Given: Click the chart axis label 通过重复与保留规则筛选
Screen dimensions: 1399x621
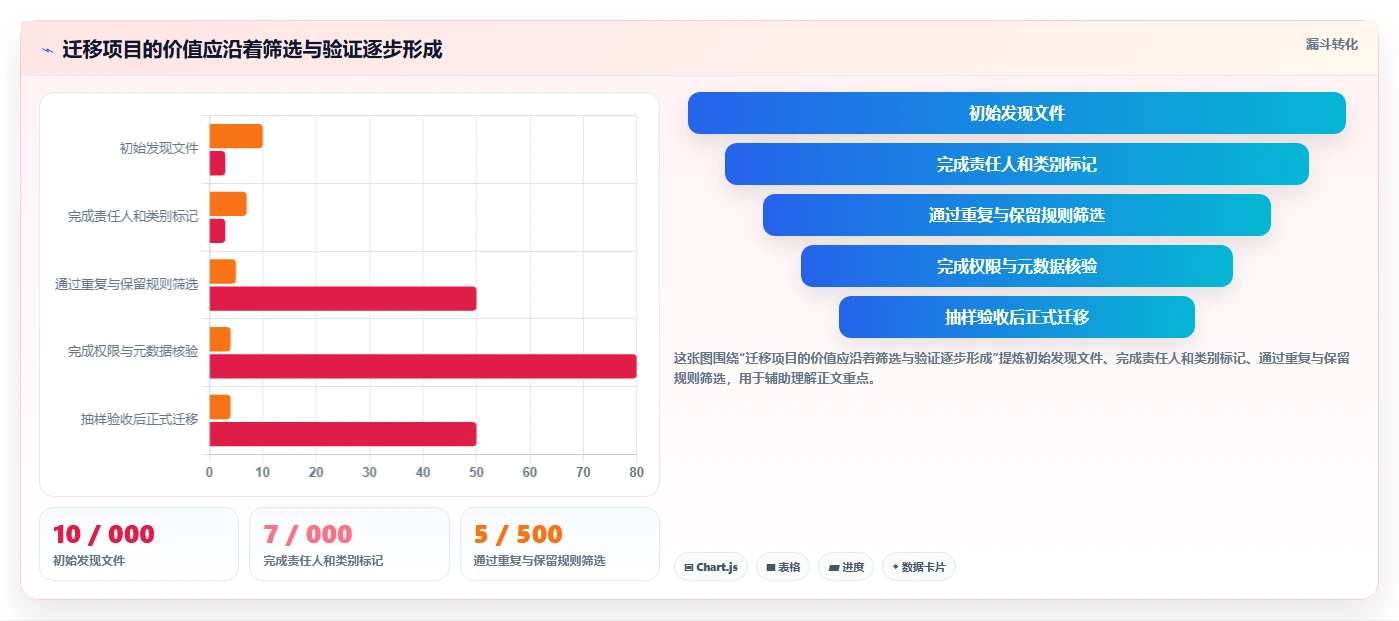Looking at the screenshot, I should pos(127,284).
